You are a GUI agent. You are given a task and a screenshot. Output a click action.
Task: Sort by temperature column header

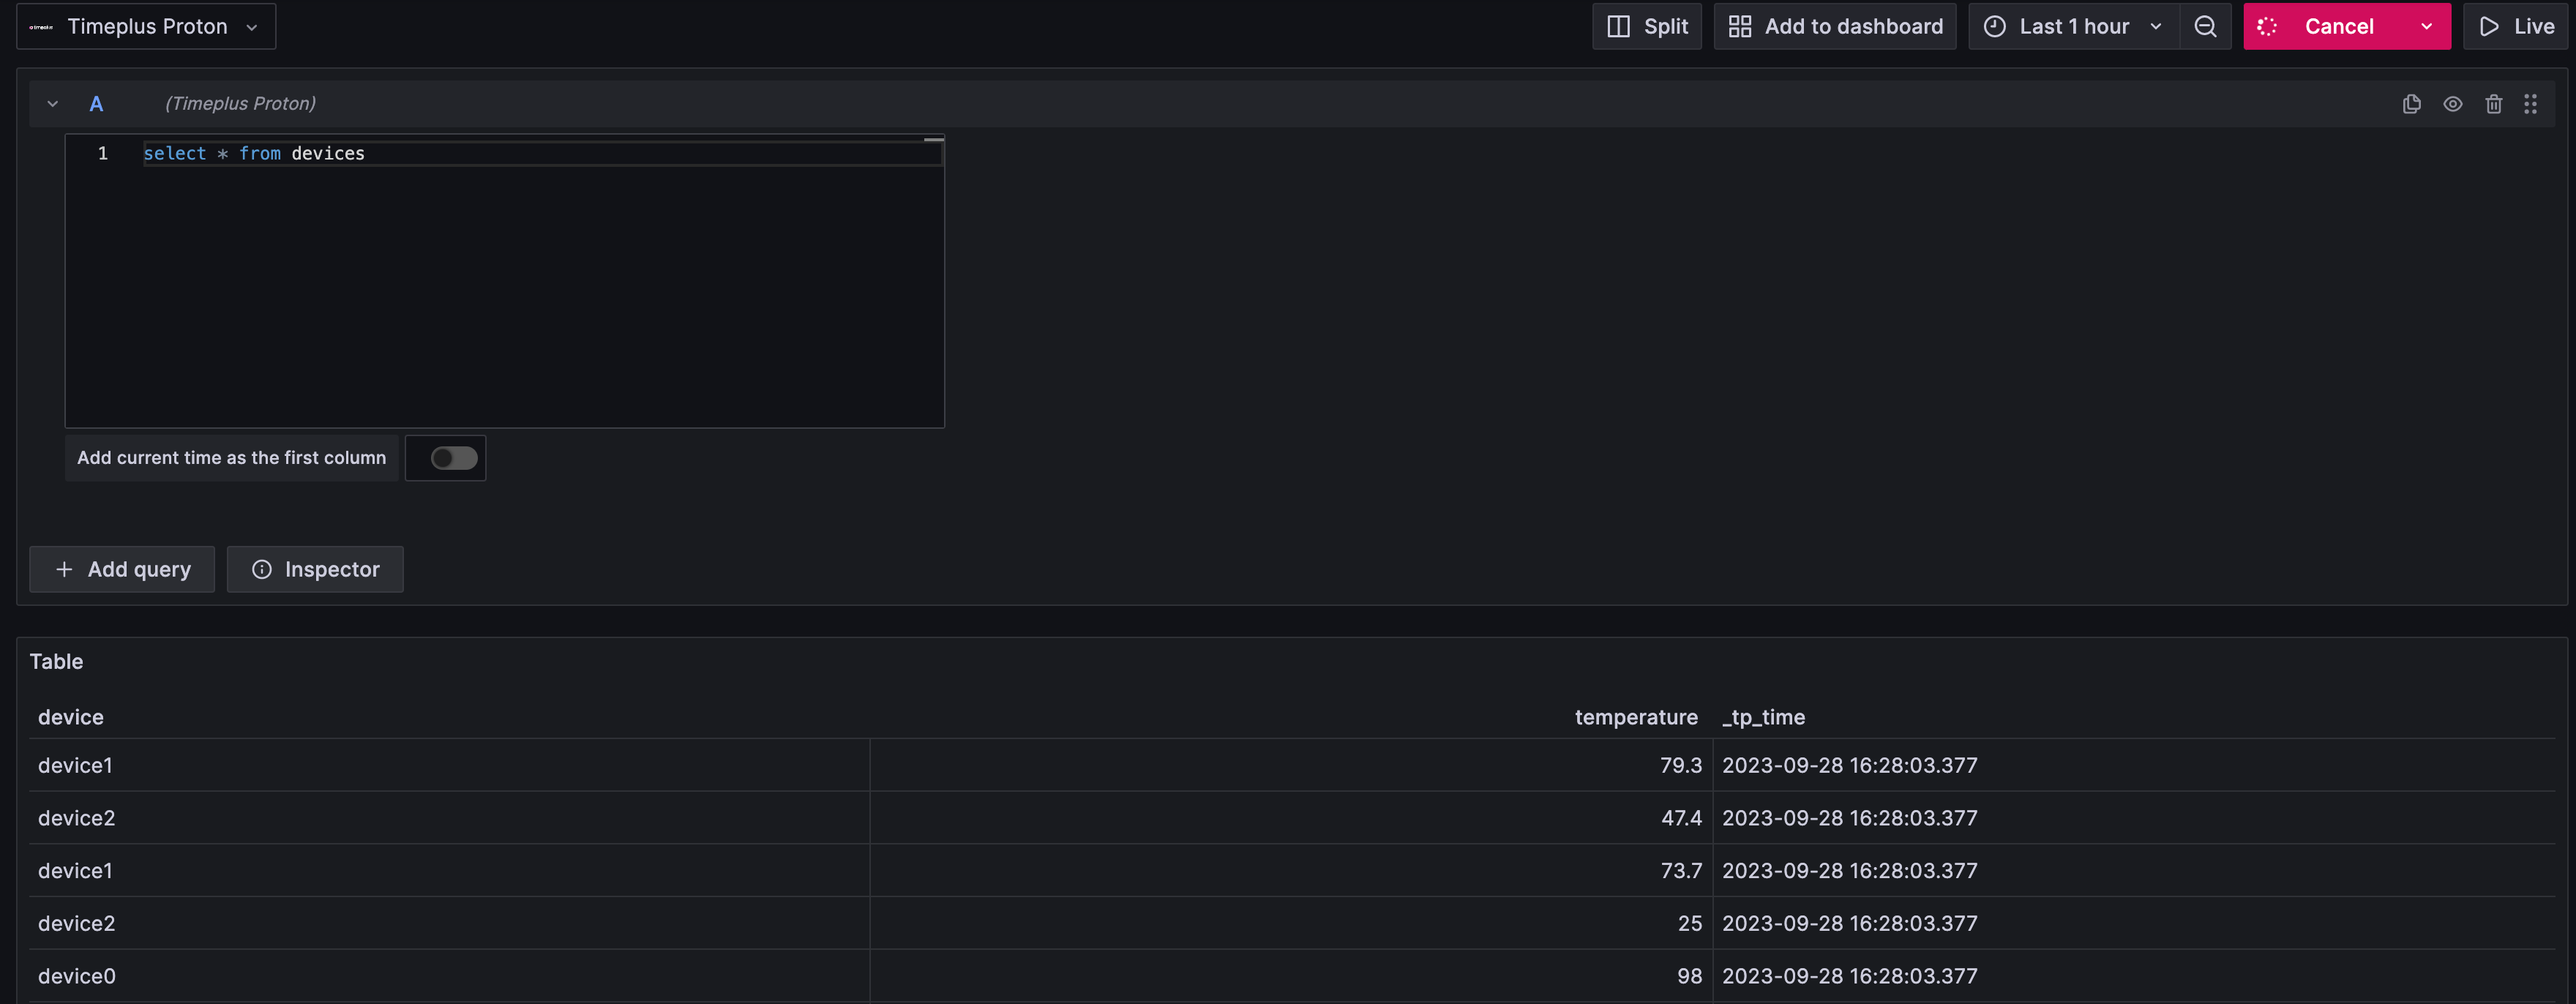pos(1635,717)
